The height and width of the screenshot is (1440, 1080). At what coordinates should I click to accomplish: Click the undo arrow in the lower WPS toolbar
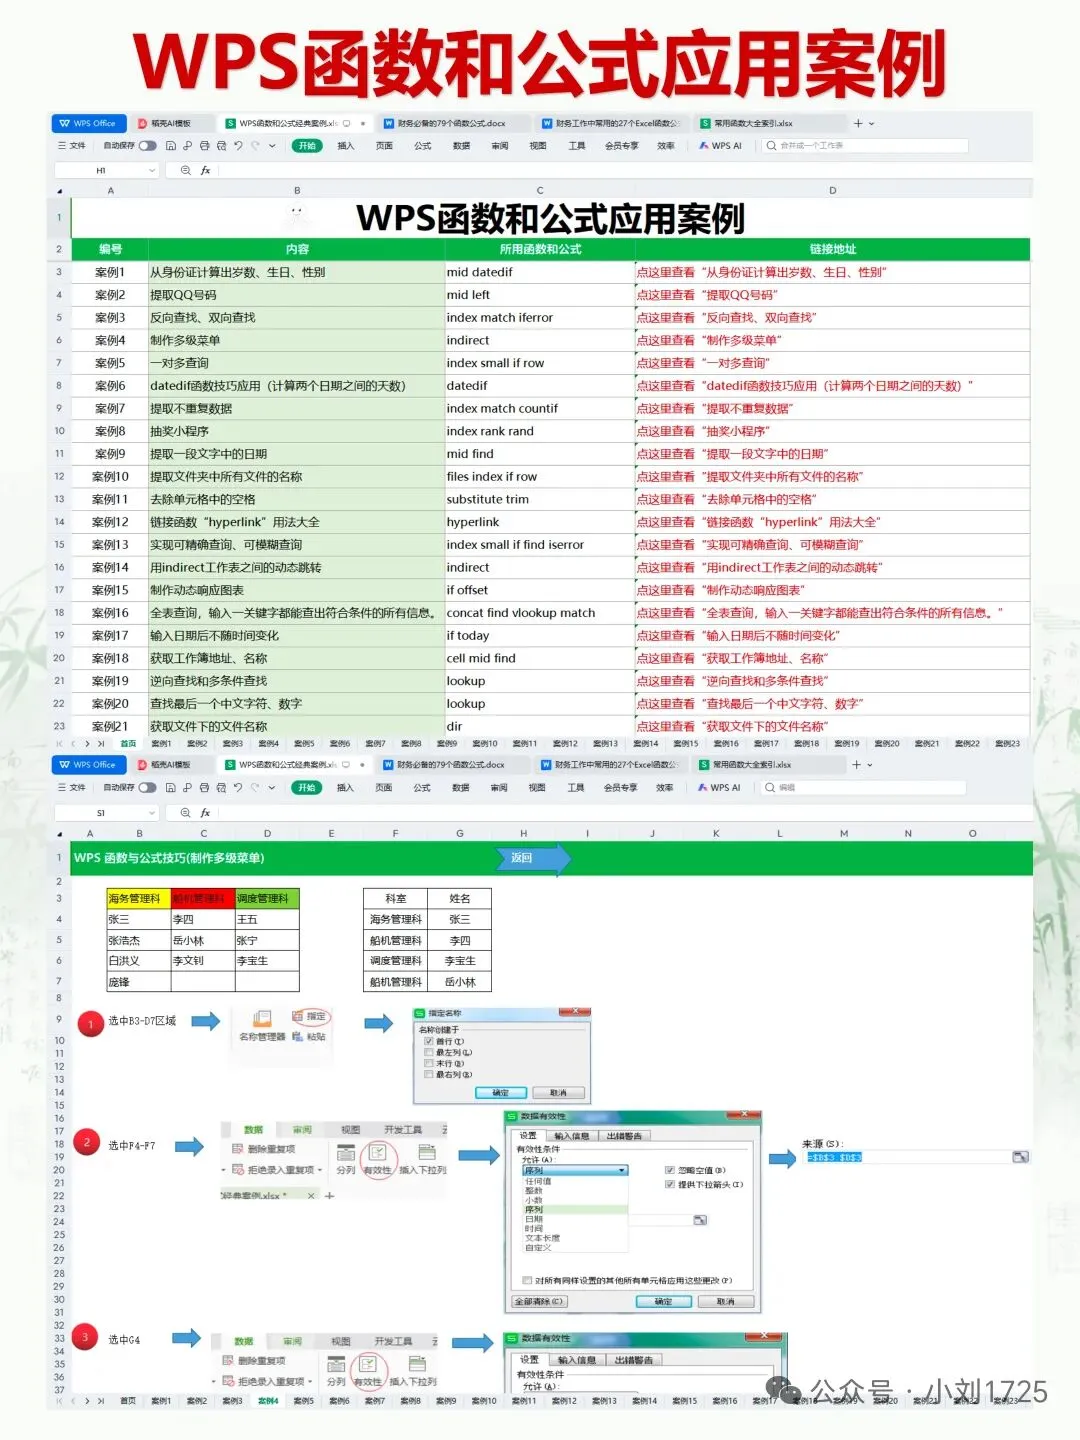coord(237,788)
